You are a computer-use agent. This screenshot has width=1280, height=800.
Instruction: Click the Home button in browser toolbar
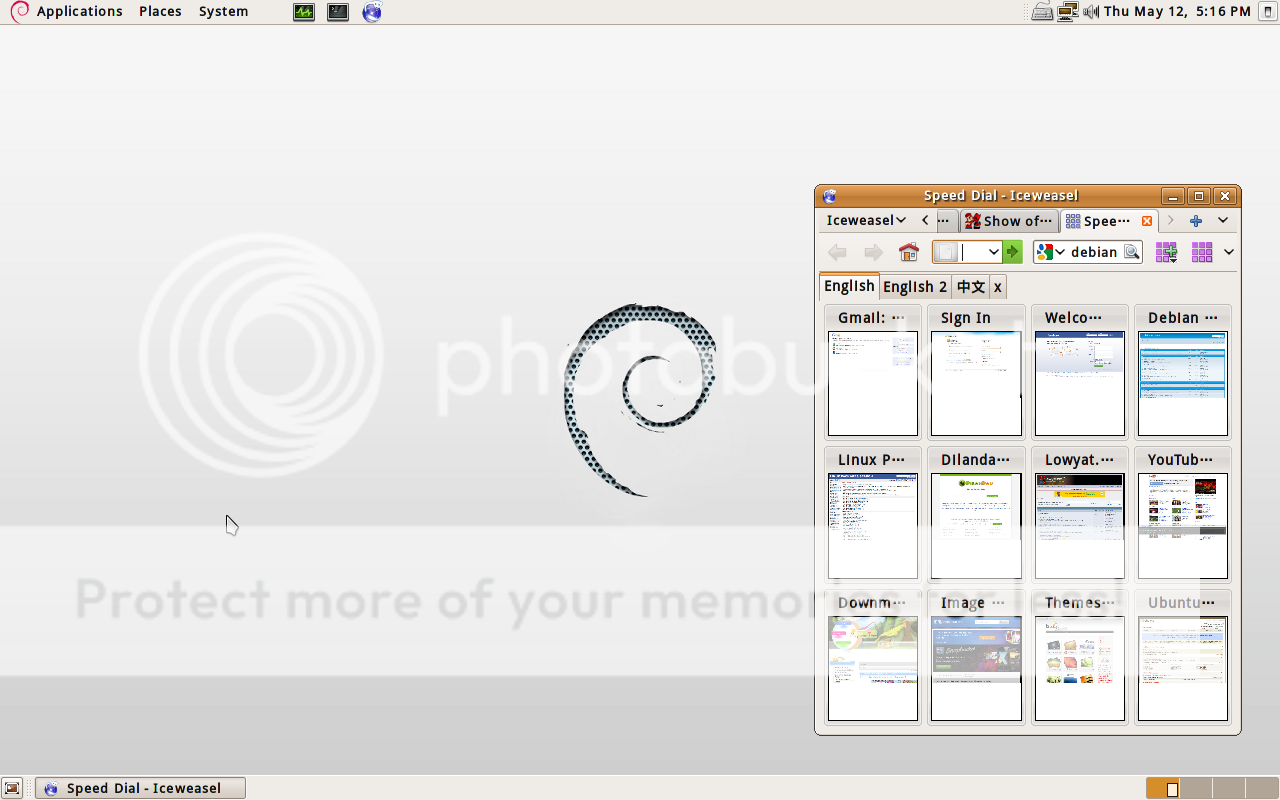click(908, 252)
